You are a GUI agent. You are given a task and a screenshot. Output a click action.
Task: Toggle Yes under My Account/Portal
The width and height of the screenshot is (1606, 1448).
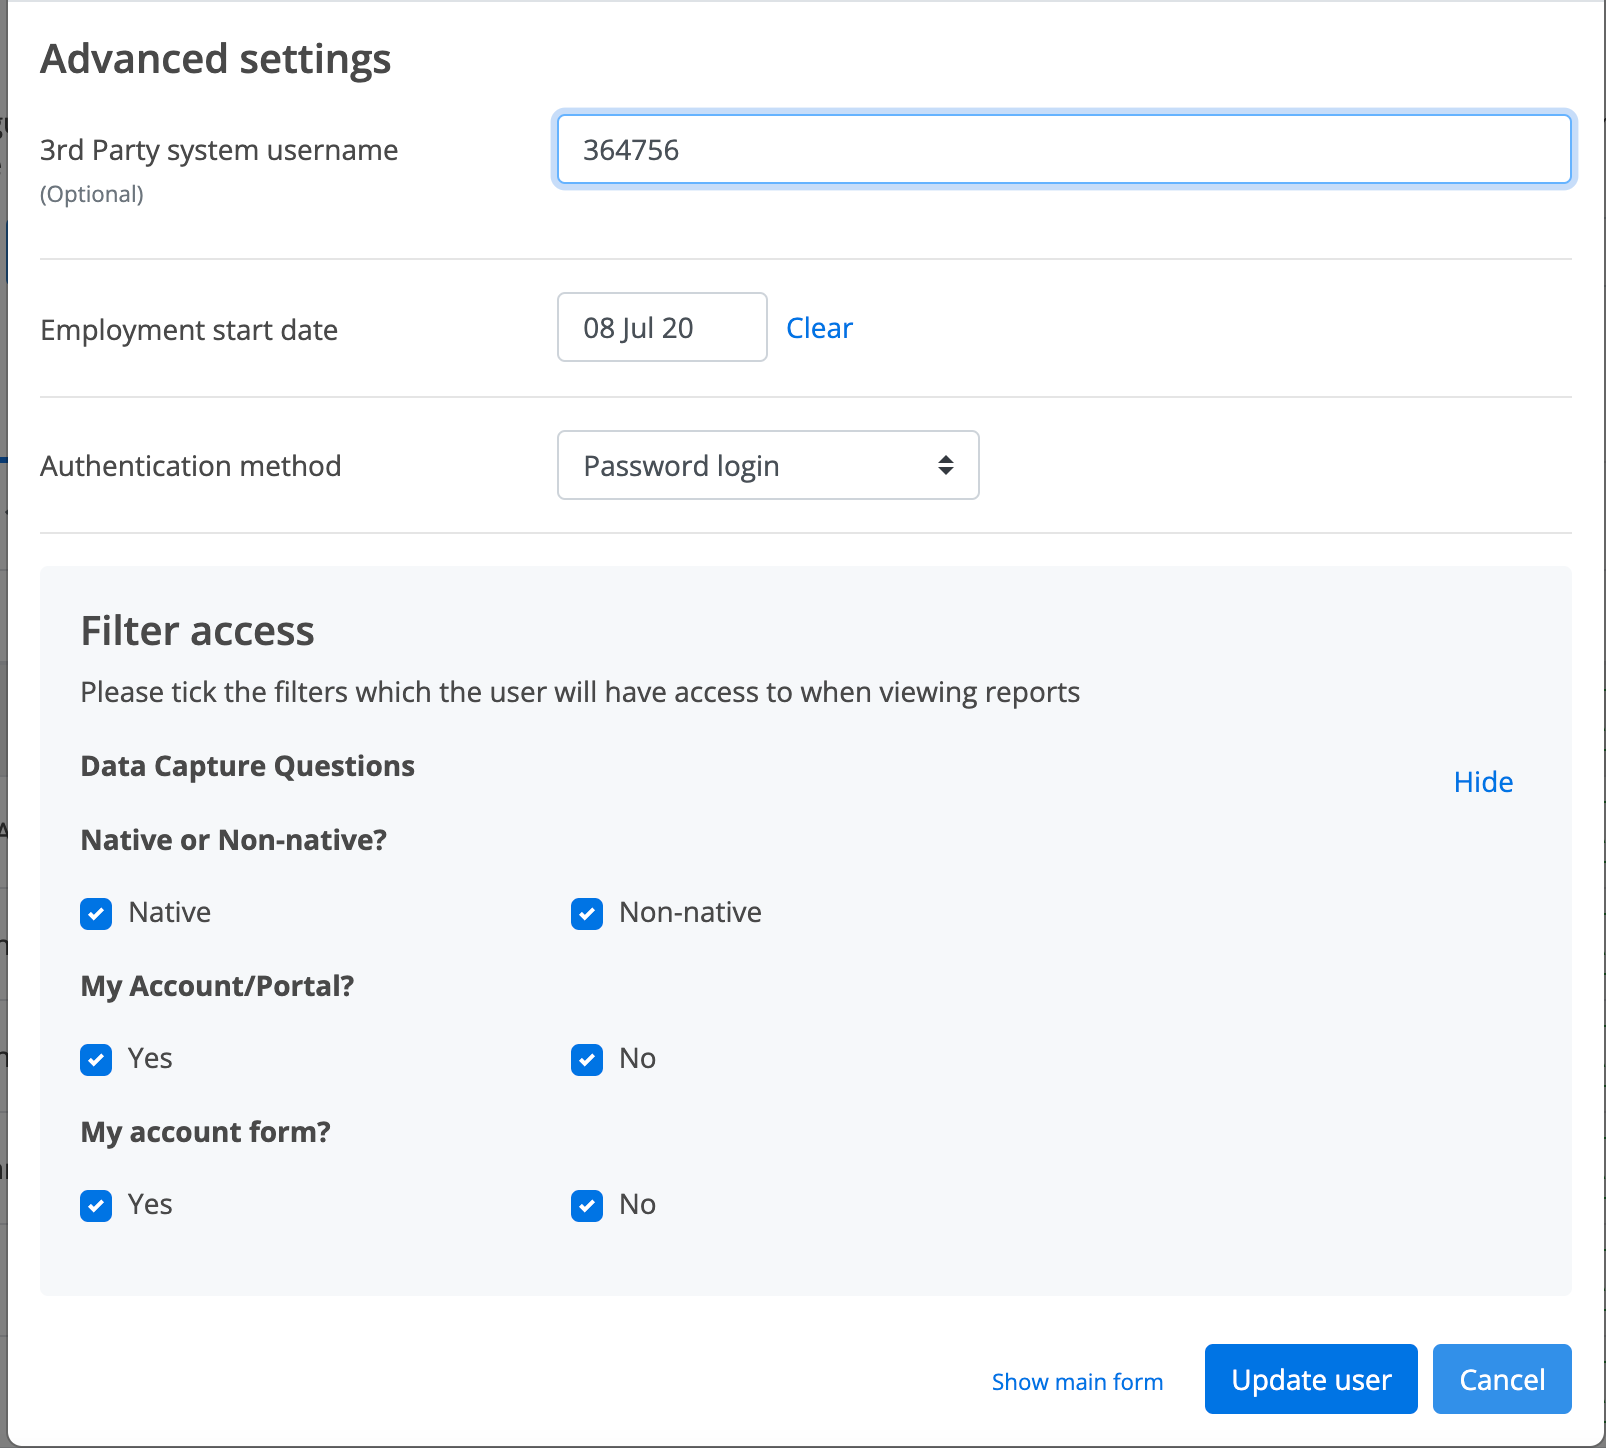tap(96, 1059)
